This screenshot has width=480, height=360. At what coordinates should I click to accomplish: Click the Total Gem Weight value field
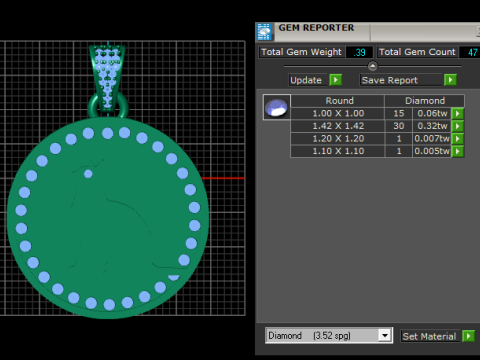[359, 52]
